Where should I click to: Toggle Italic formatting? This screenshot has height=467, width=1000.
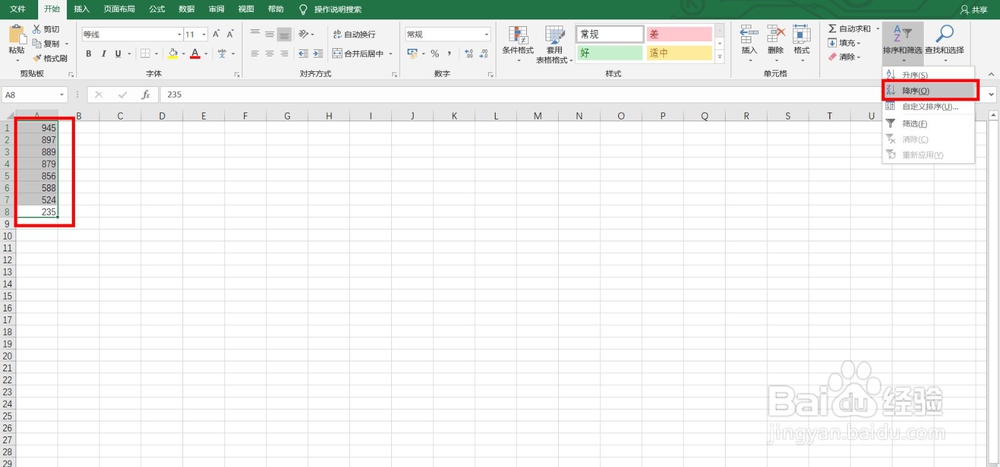point(103,54)
